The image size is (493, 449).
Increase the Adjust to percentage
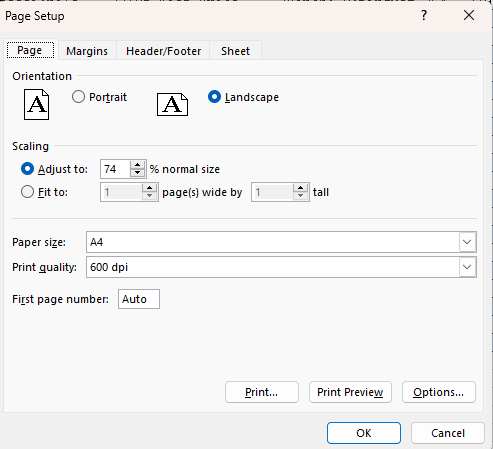(137, 165)
